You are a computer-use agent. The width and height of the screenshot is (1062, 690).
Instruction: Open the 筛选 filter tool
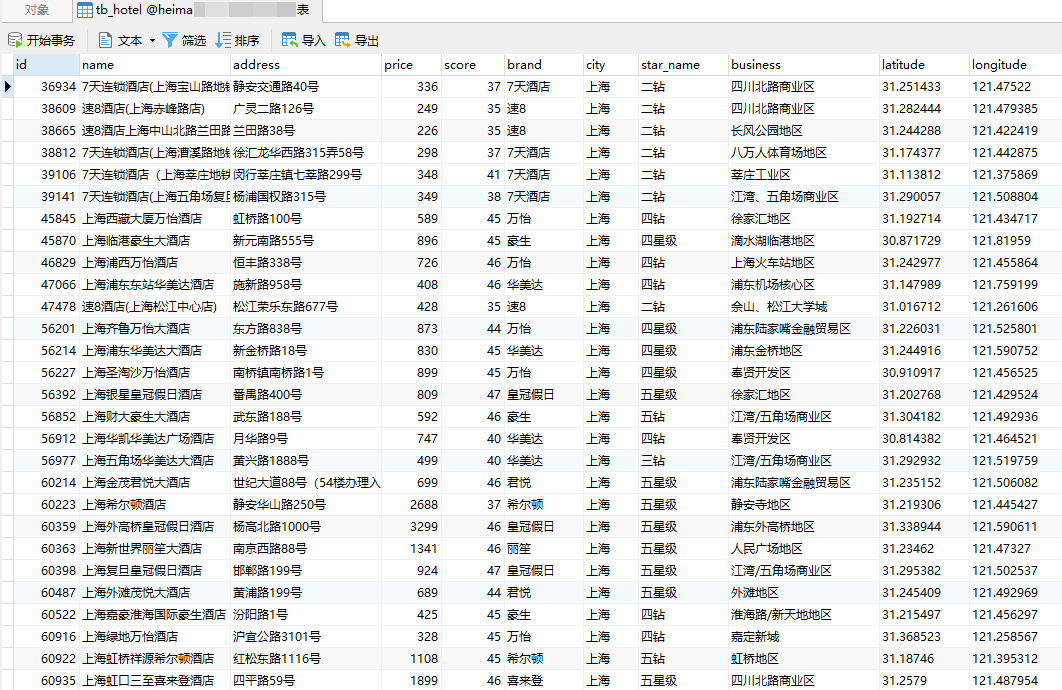[170, 41]
